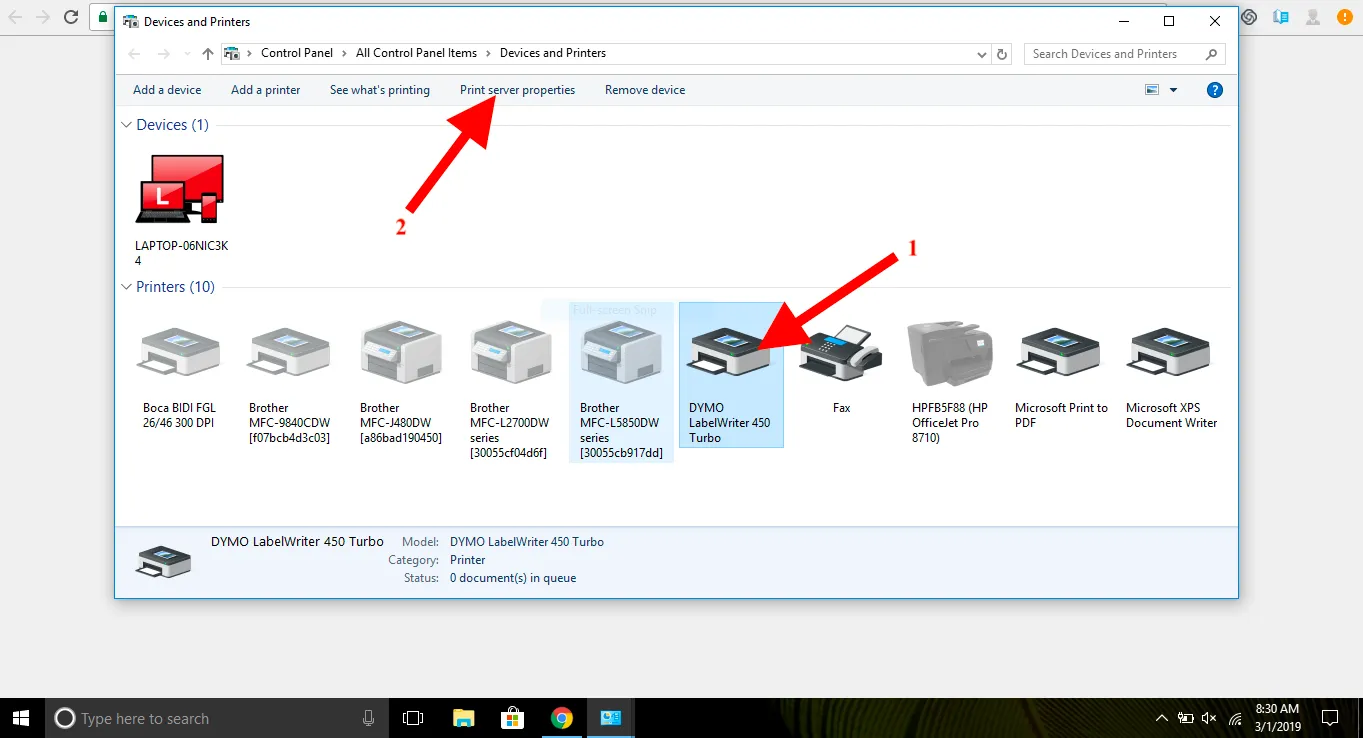
Task: Click the spiral extension icon in the browser
Action: (x=1250, y=17)
